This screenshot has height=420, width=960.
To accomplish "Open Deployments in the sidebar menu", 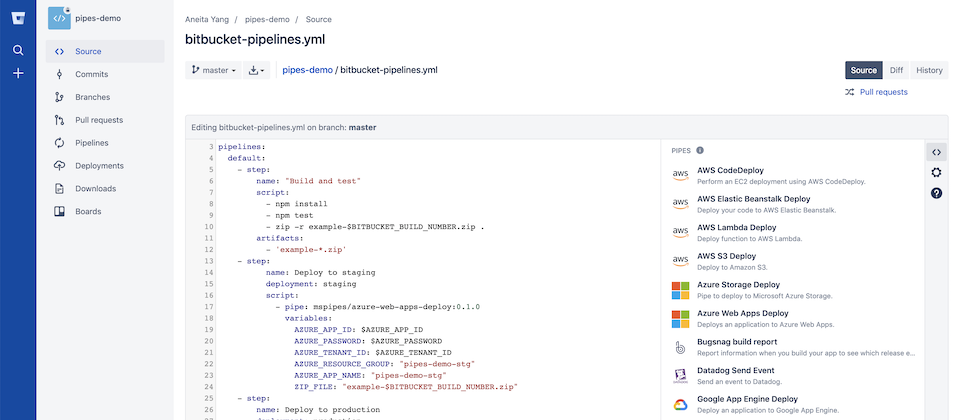I will point(105,165).
